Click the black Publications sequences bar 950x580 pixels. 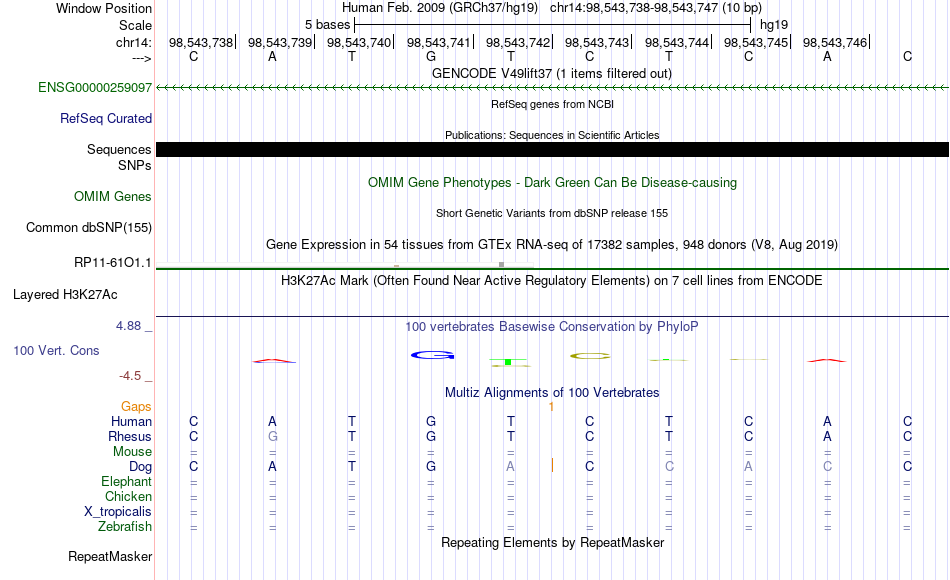point(552,150)
